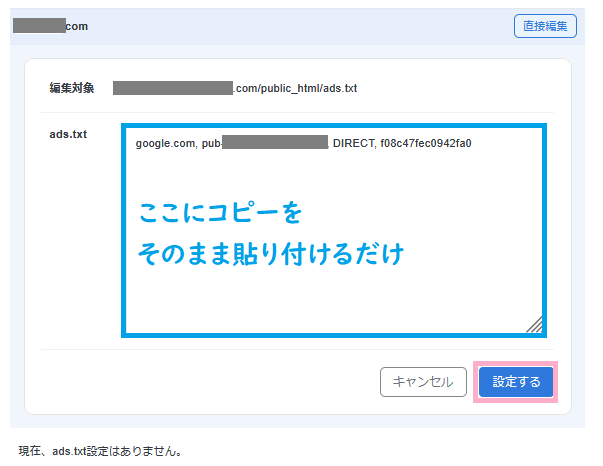Image resolution: width=603 pixels, height=466 pixels.
Task: Click the blue ここにコピーを annotation text
Action: coord(220,213)
